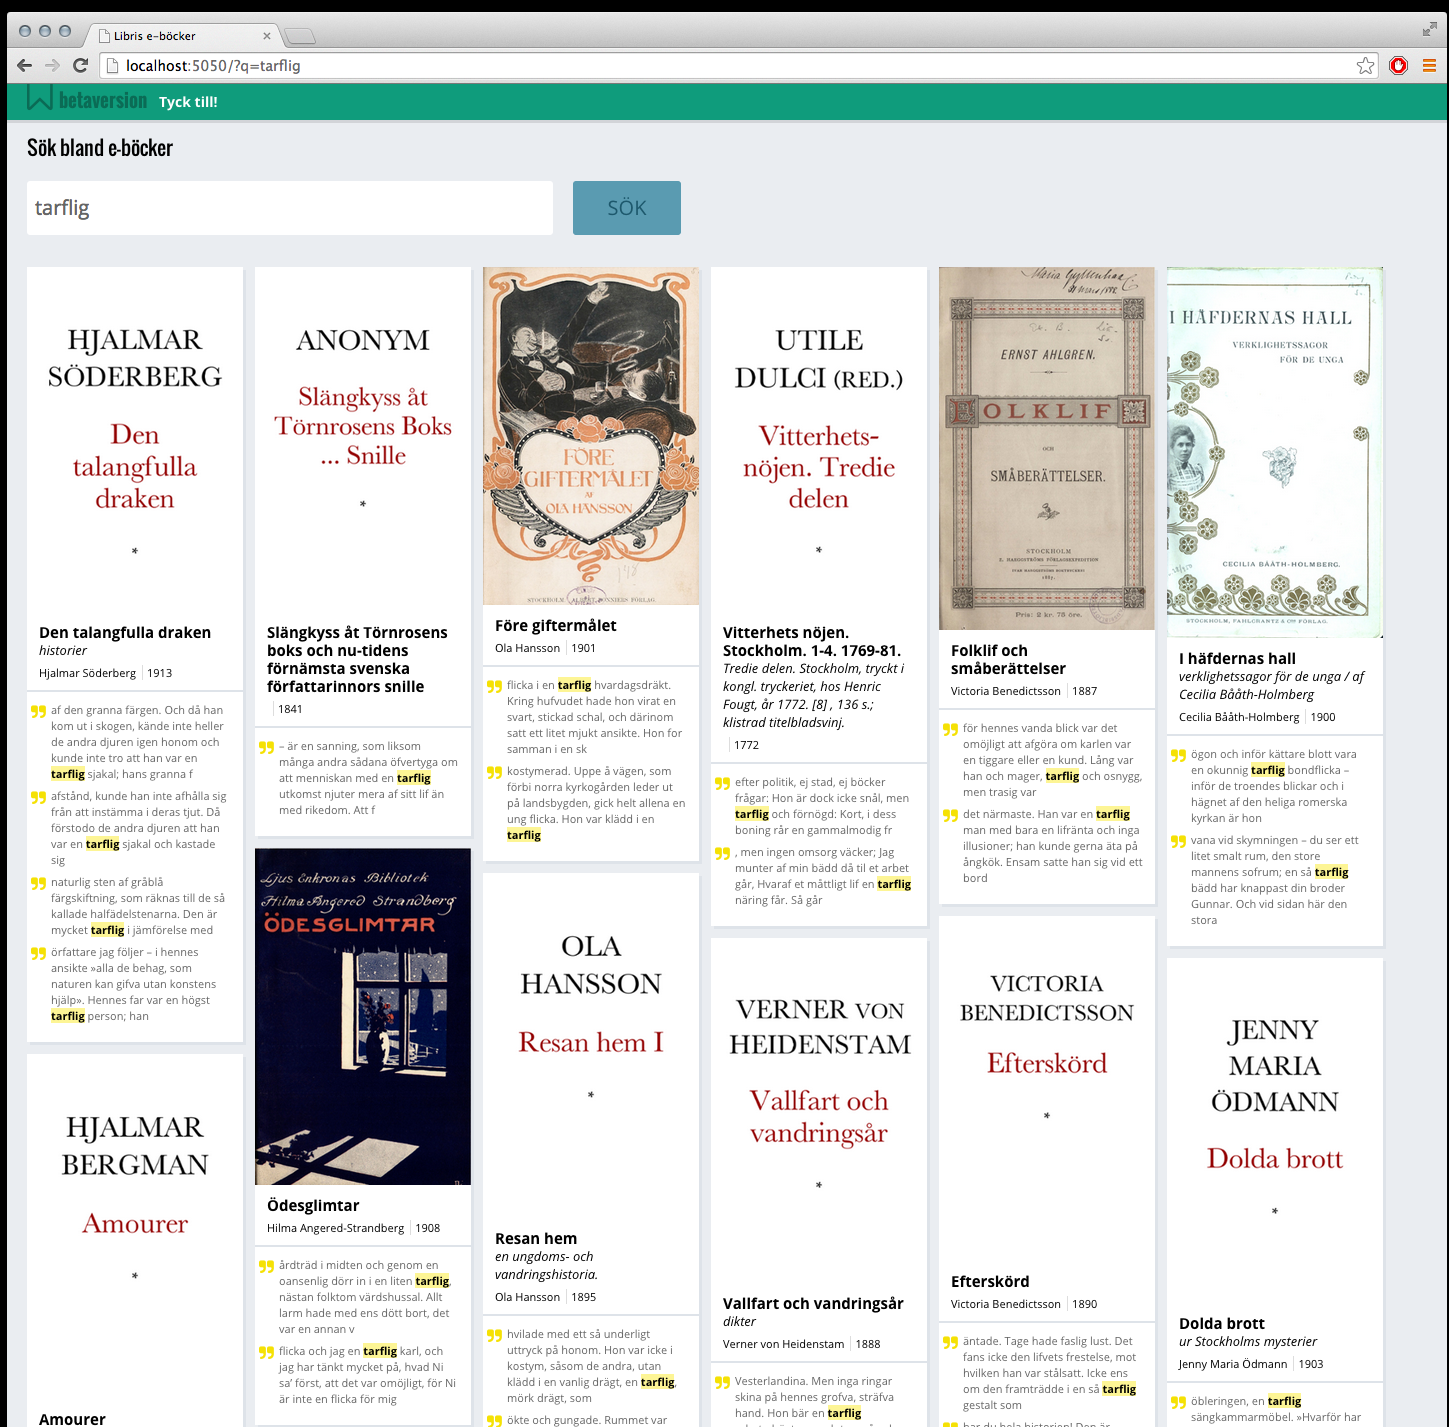Open the Vitterhetsnöjen Tredie delen cover
Screen dimensions: 1449x1427
(819, 440)
